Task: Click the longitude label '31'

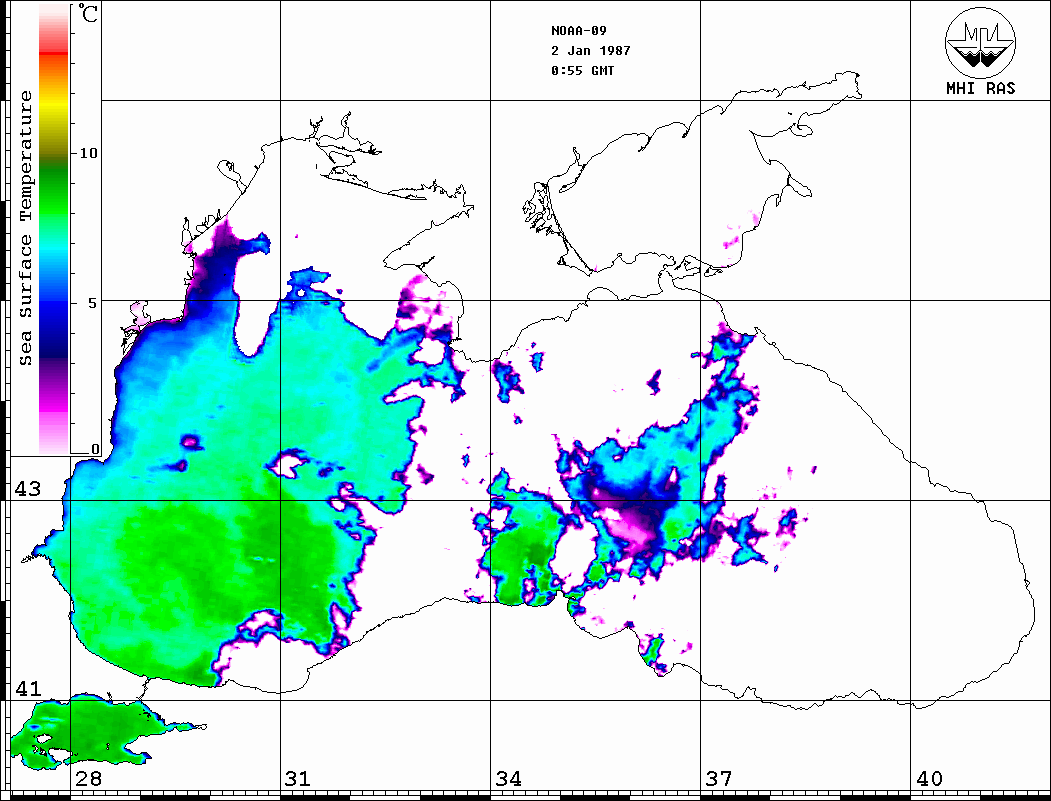Action: coord(298,778)
